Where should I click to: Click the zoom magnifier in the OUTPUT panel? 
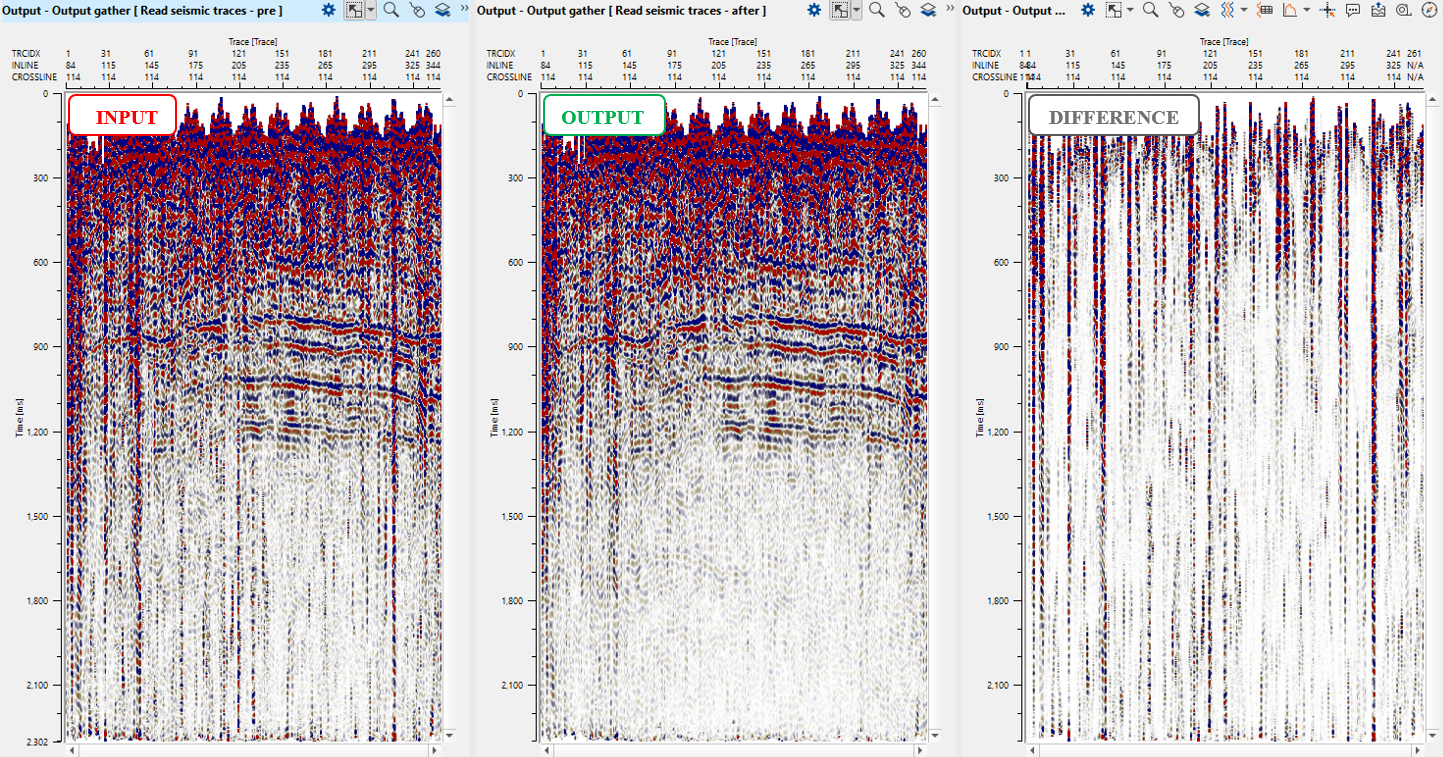click(876, 10)
